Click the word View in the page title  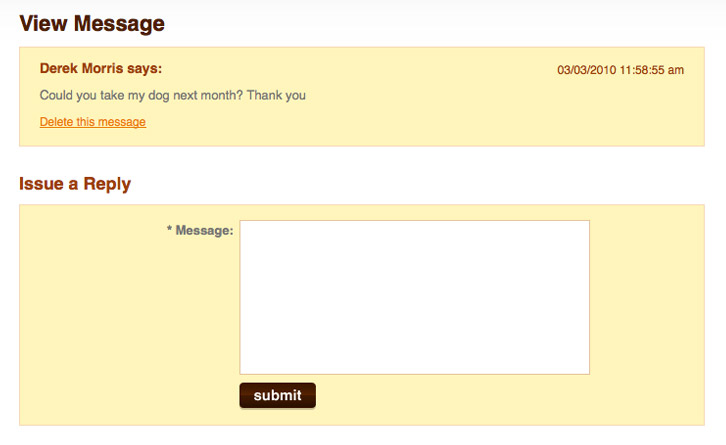coord(43,23)
